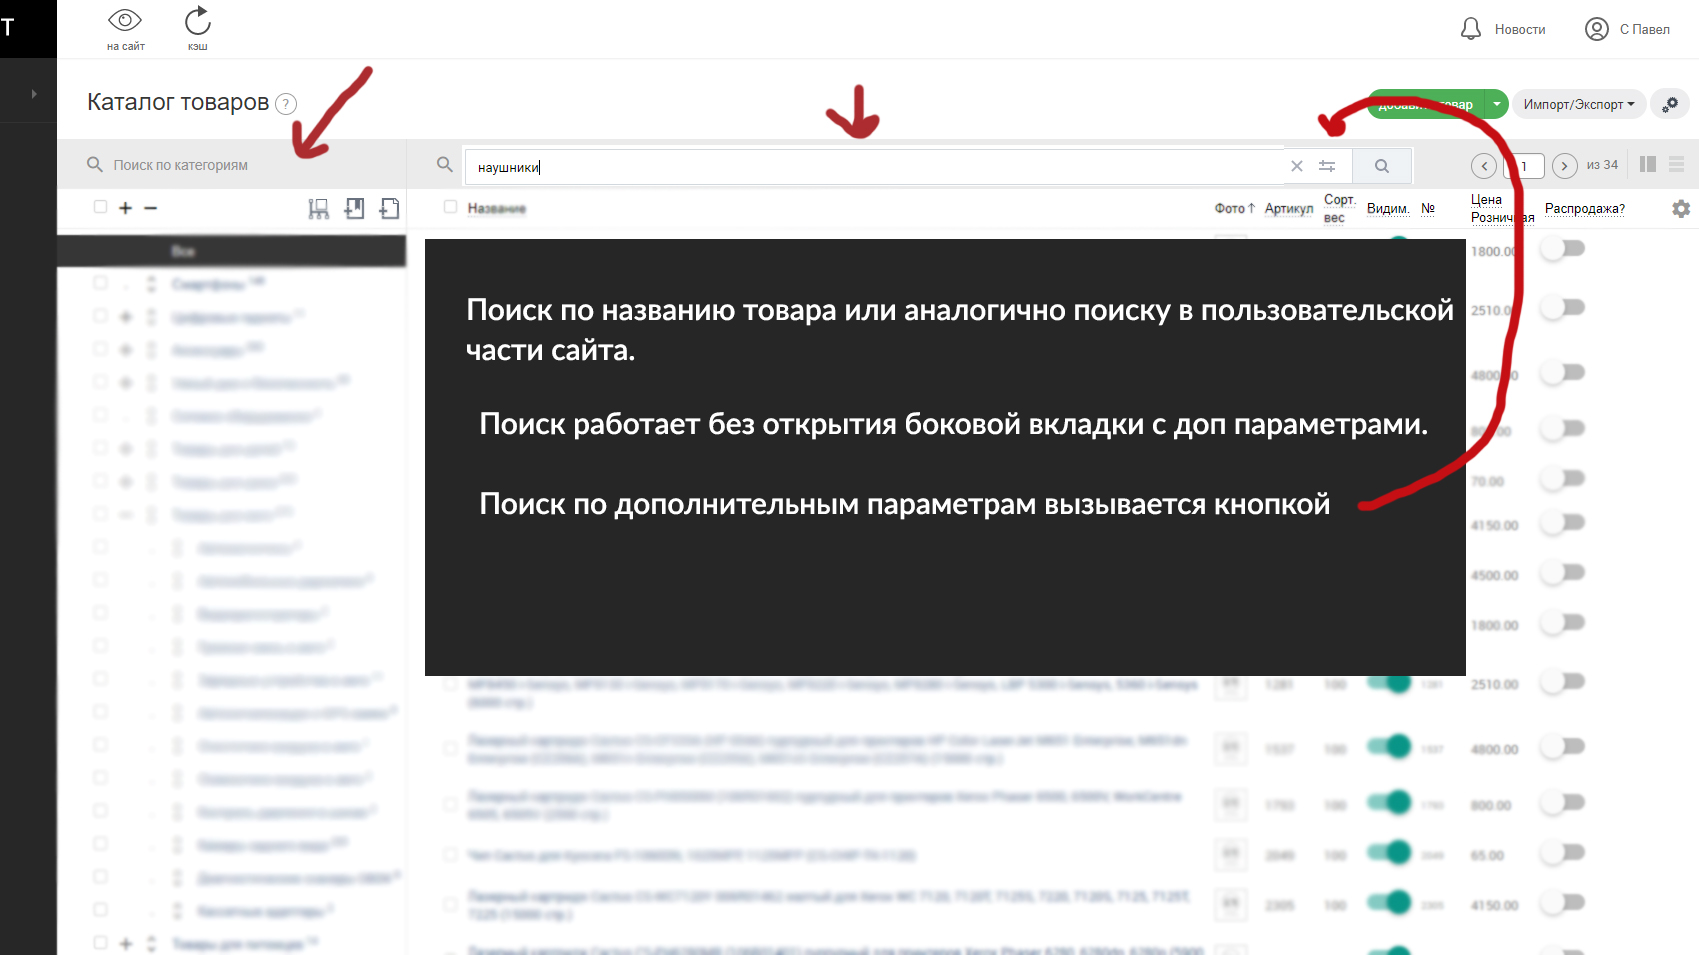1699x955 pixels.
Task: Clear the search field text
Action: tap(1297, 166)
